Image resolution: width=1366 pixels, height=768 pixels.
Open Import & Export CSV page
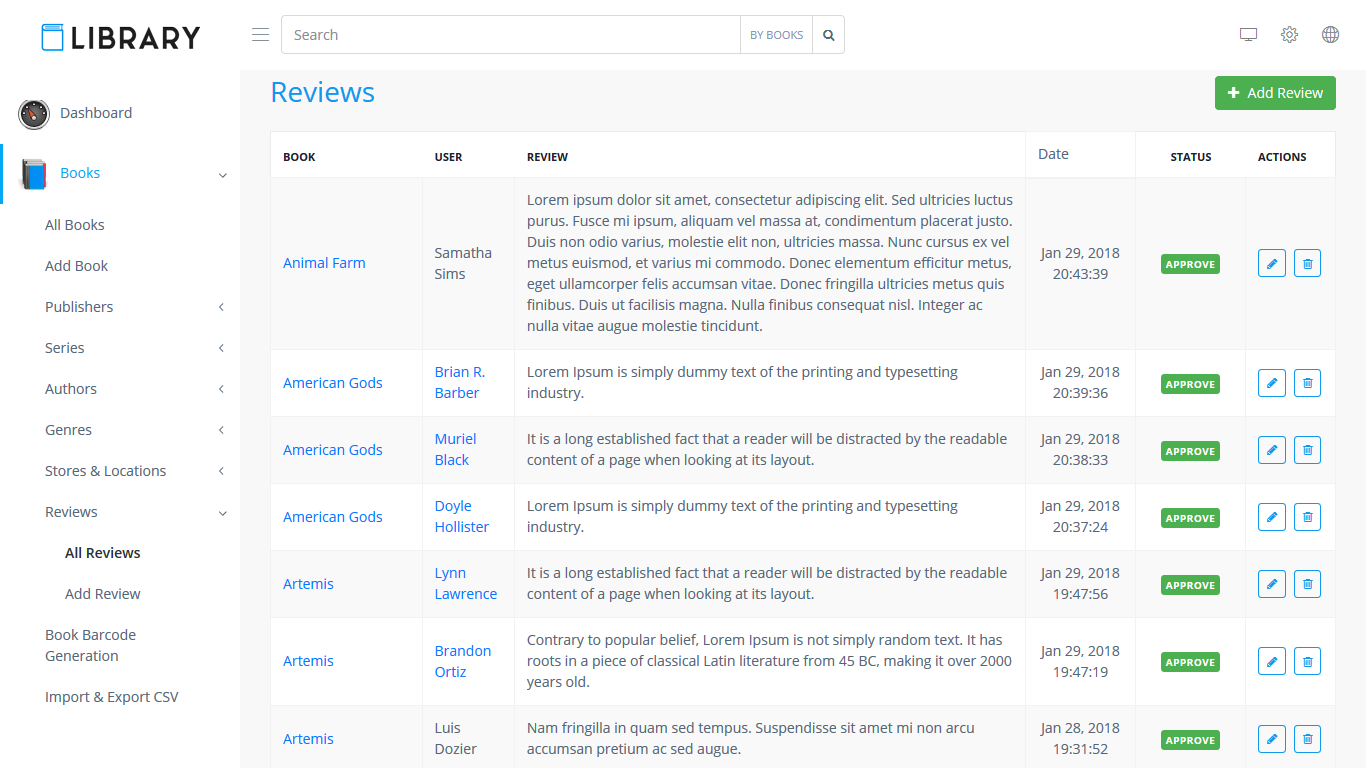[111, 697]
